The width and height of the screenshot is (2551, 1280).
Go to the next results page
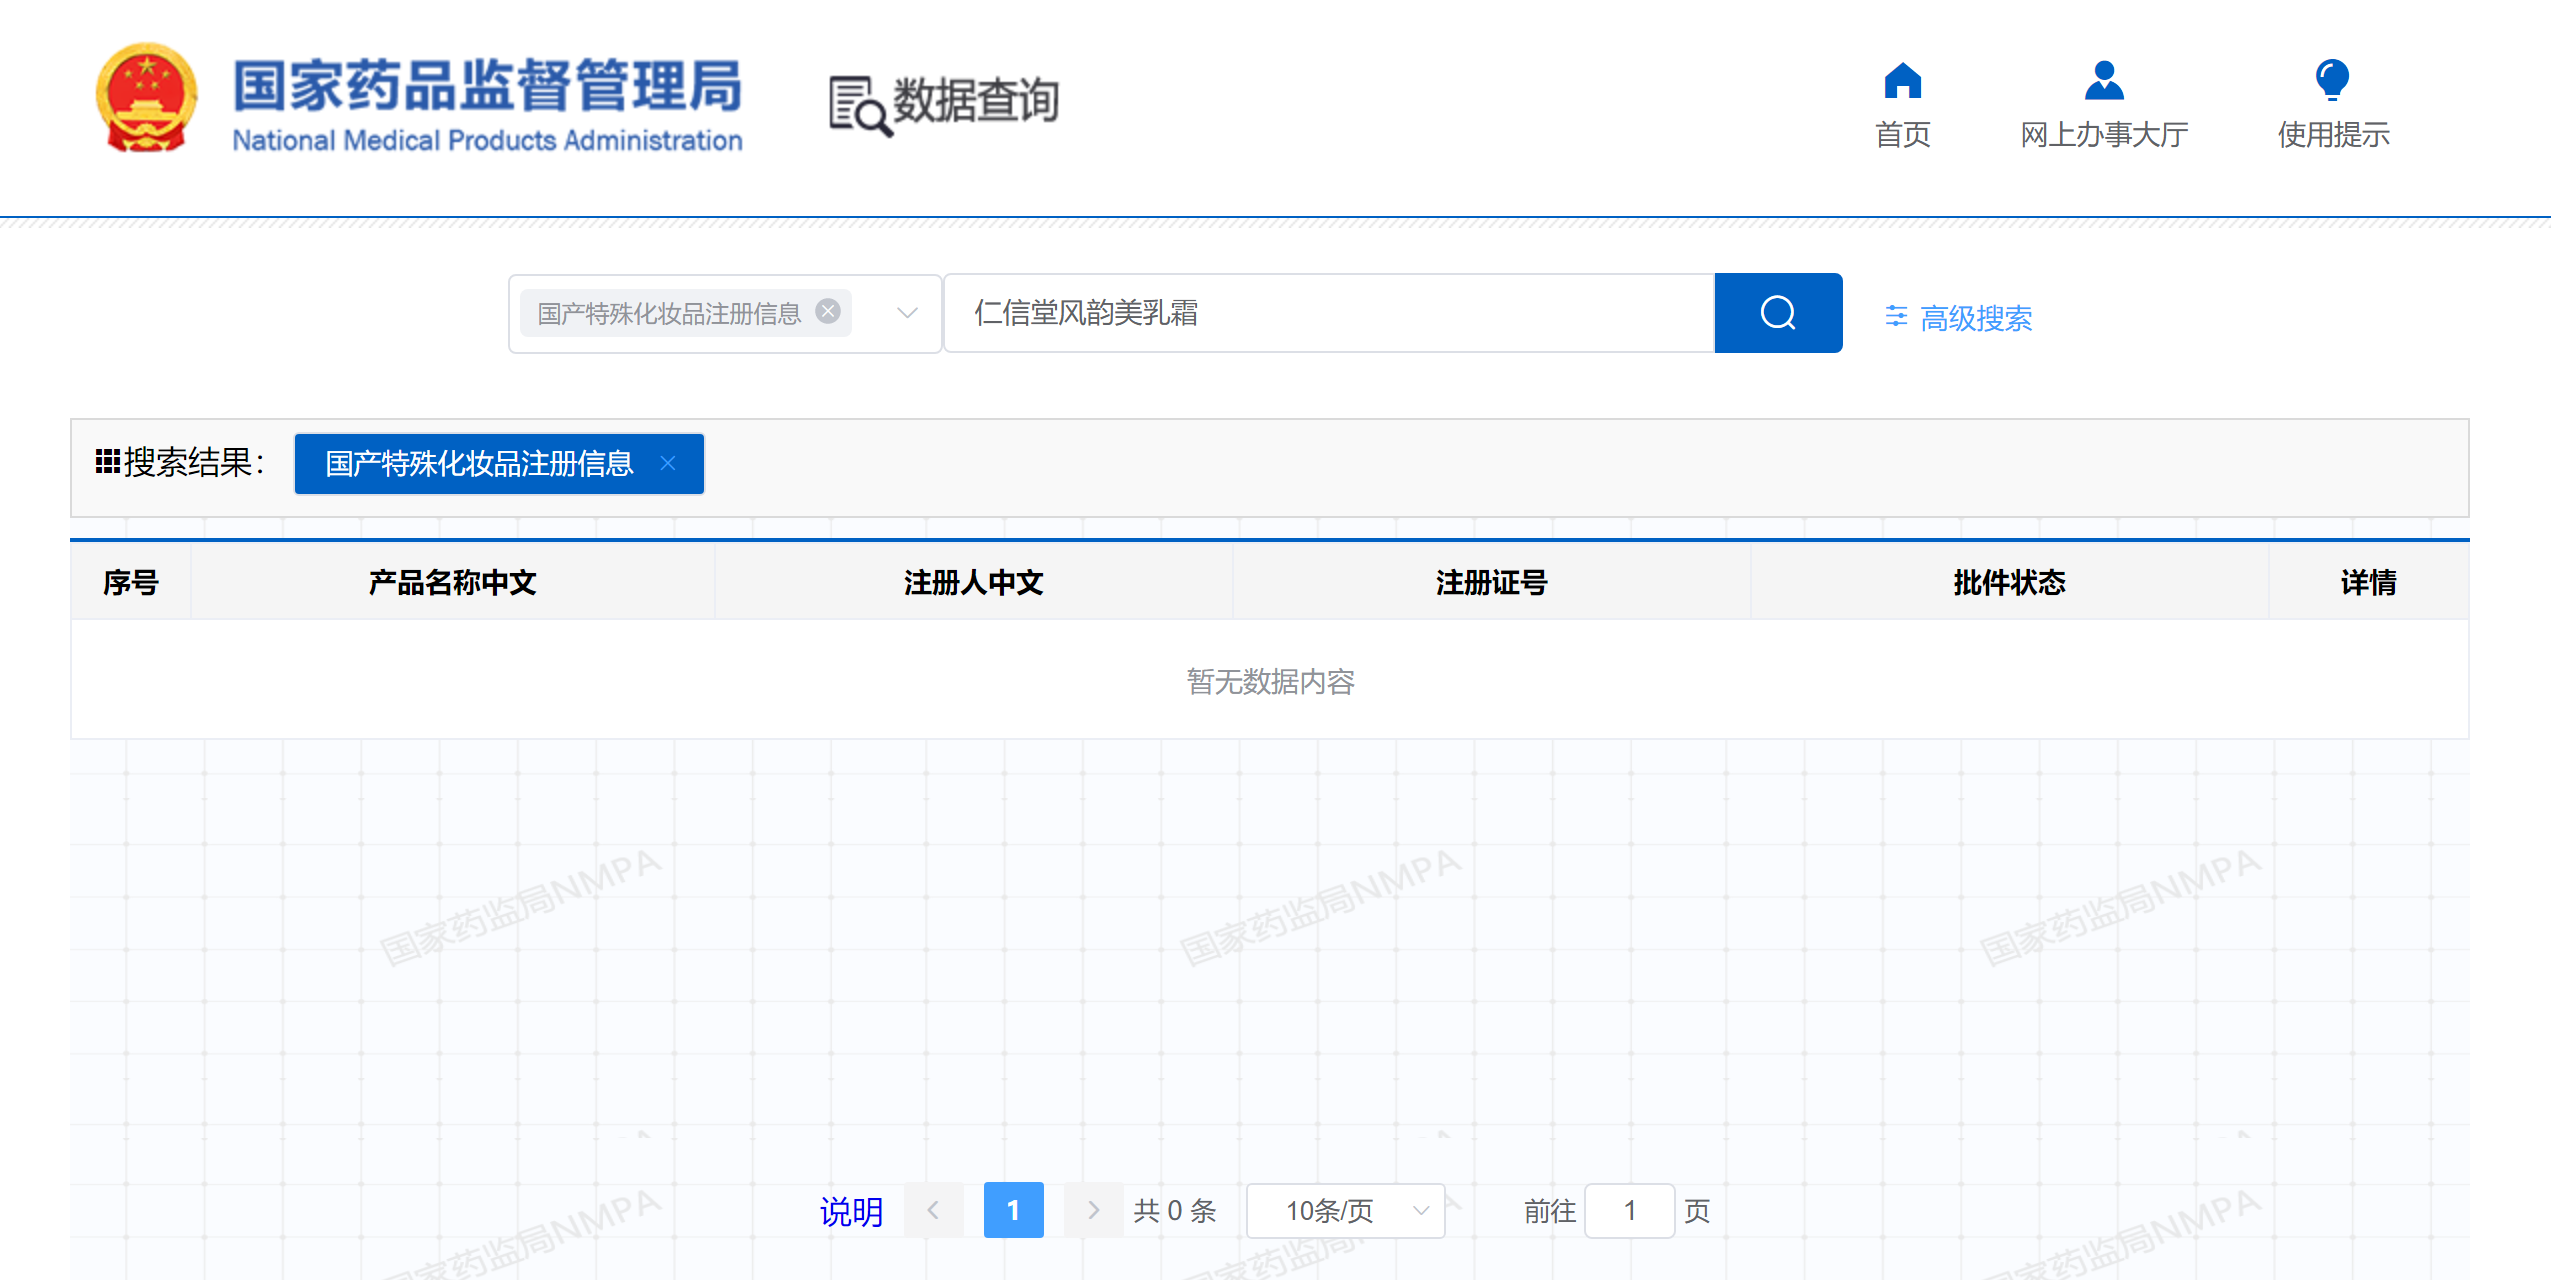click(x=1093, y=1211)
